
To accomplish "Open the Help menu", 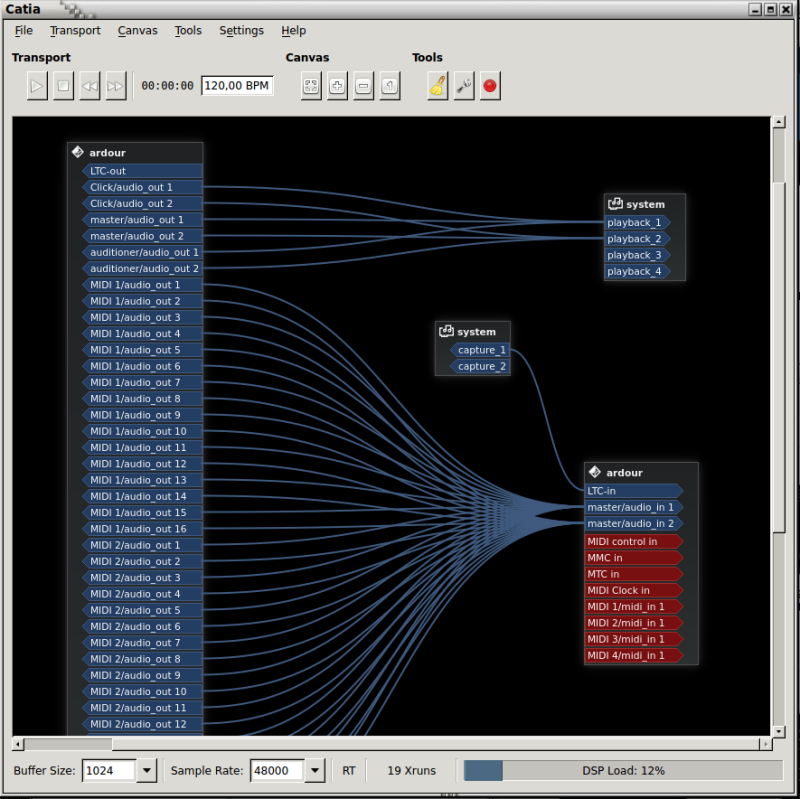I will (x=293, y=31).
